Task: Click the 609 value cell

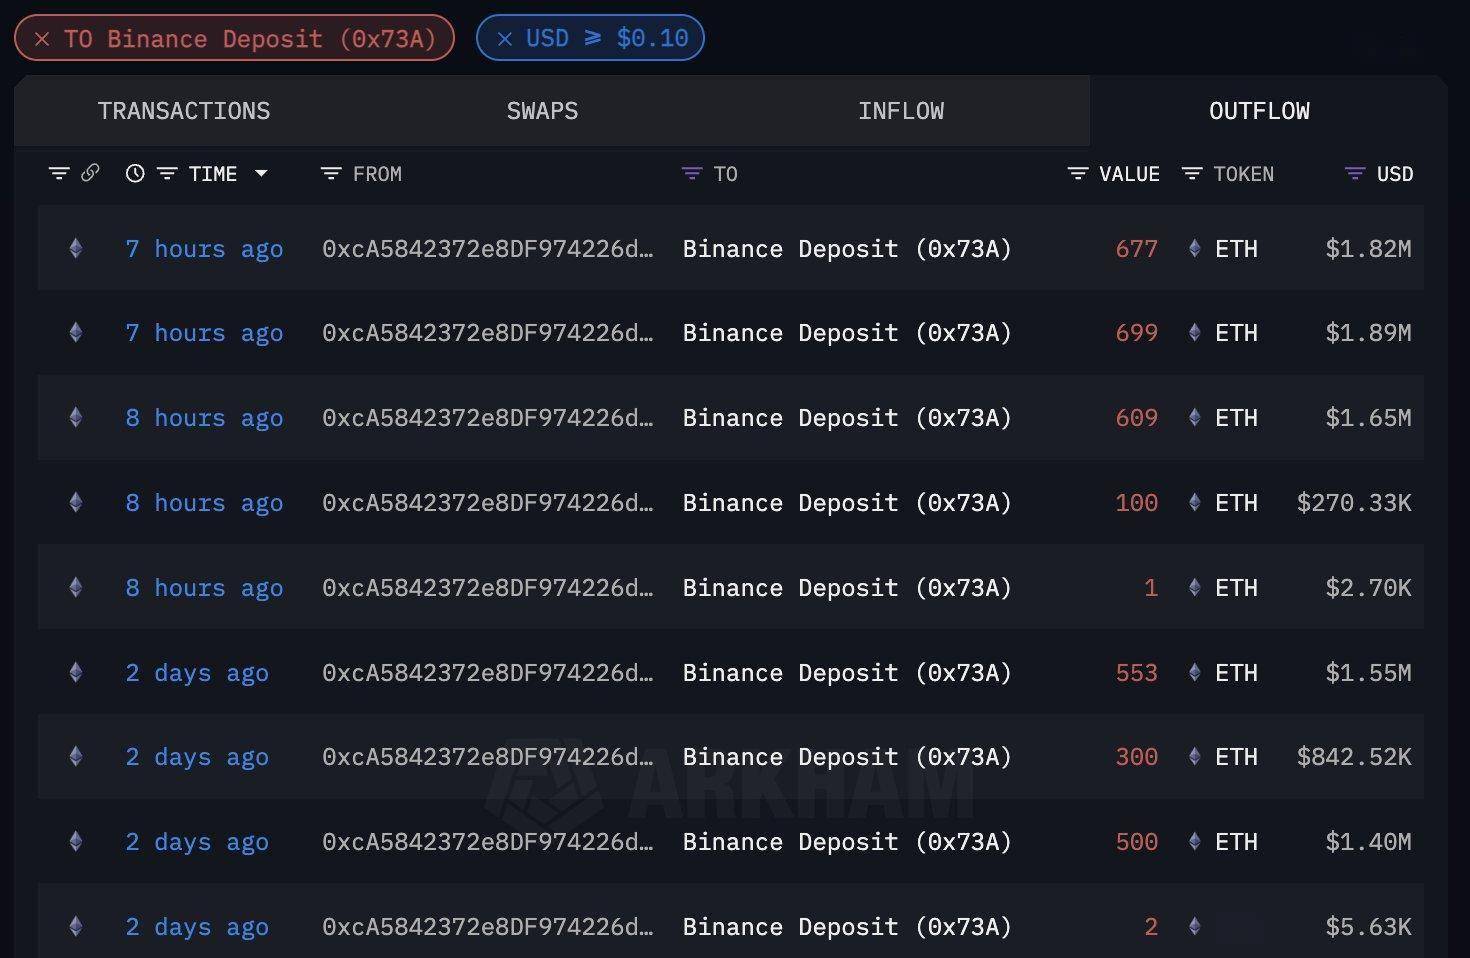Action: [x=1137, y=418]
